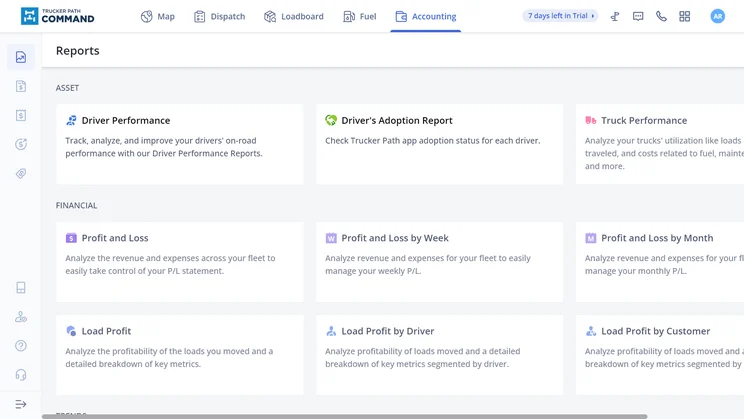The width and height of the screenshot is (744, 419).
Task: Open the dollar refresh circle icon in sidebar
Action: coord(21,144)
